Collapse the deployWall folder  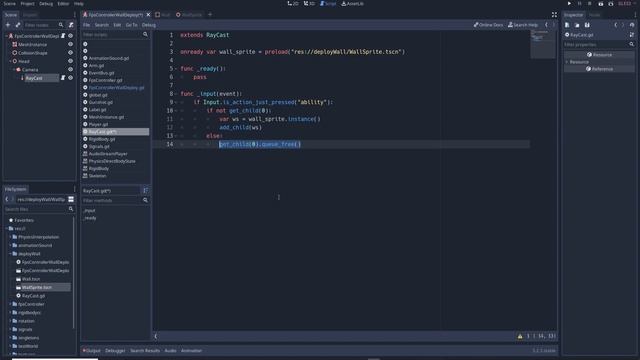[10, 253]
